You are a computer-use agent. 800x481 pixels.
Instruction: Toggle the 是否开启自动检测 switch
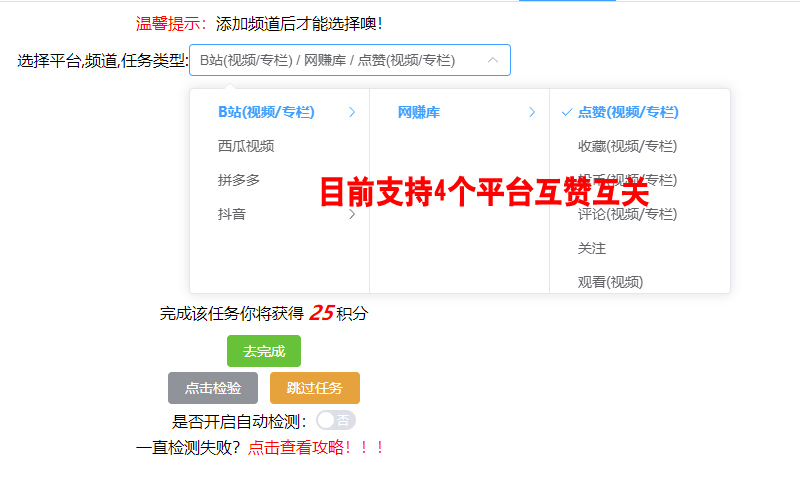coord(335,420)
